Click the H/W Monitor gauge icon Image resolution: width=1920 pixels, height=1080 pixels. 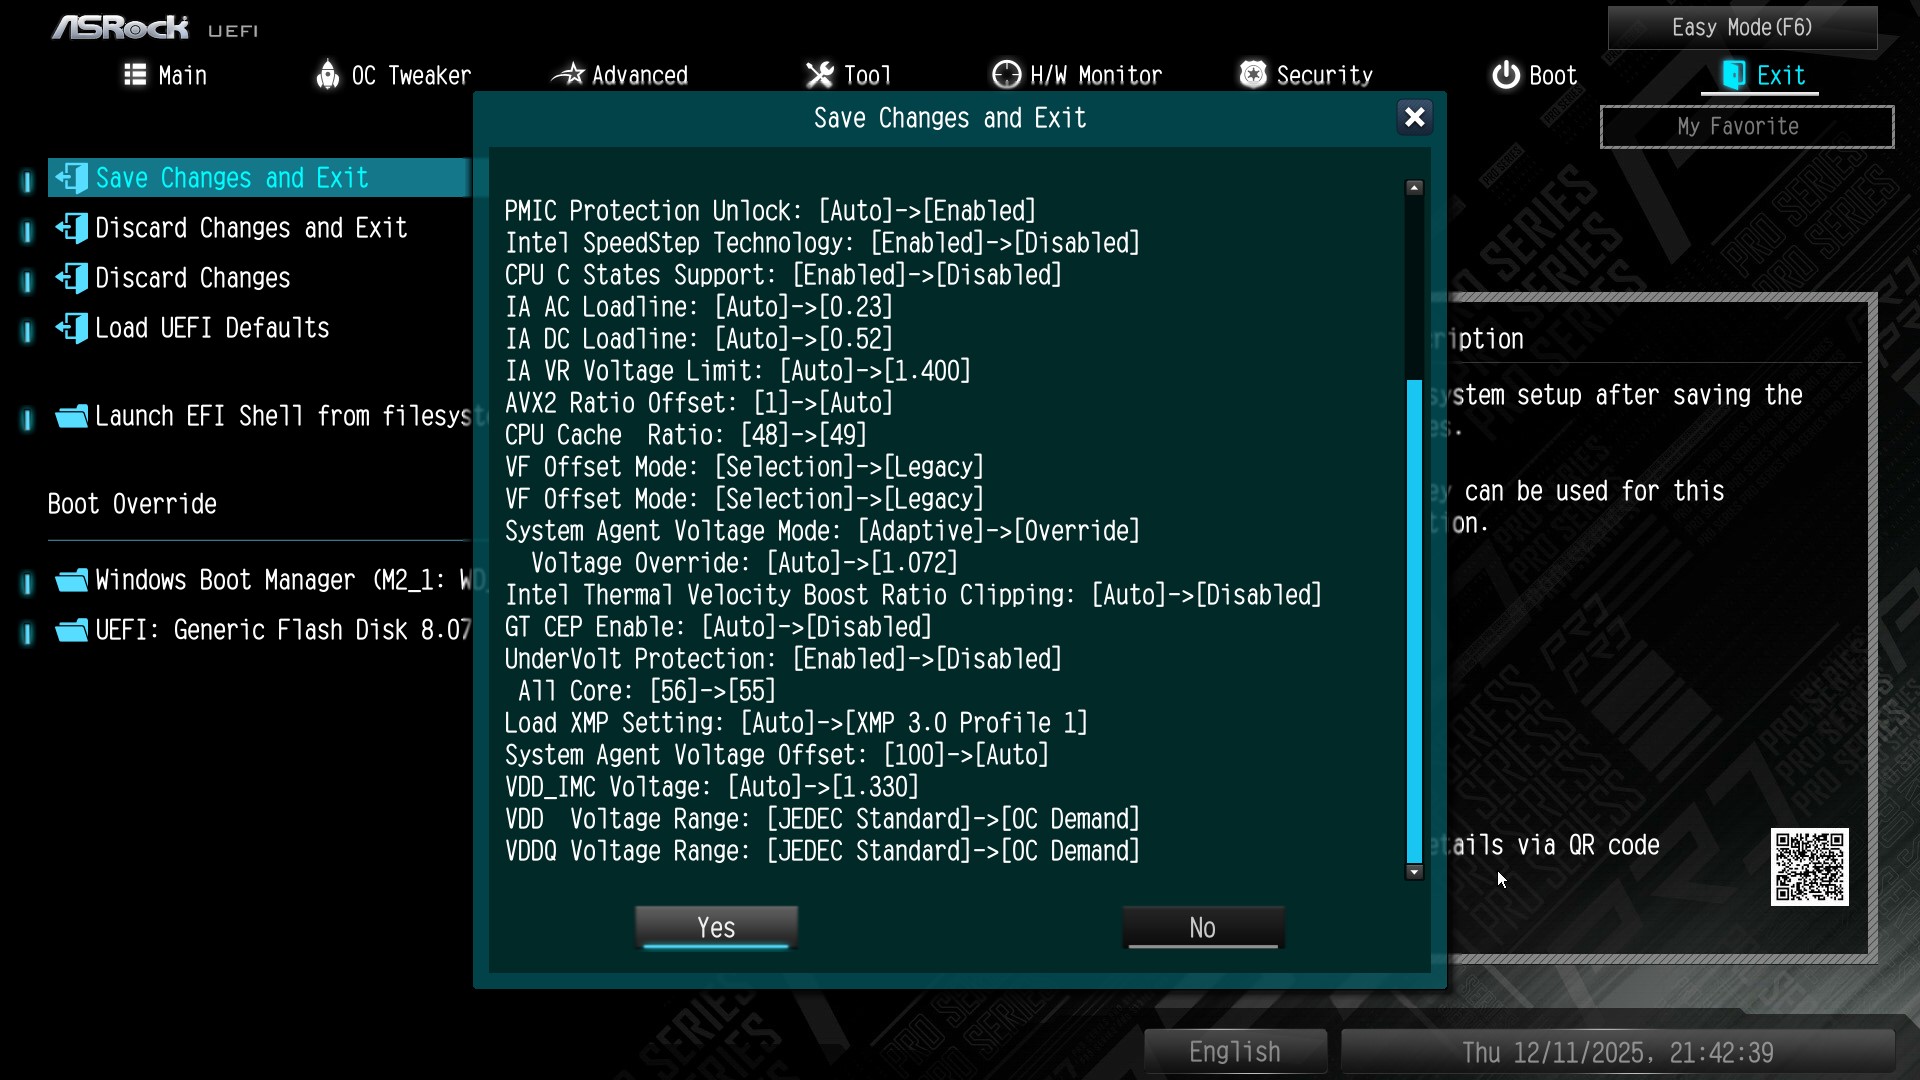[1006, 75]
